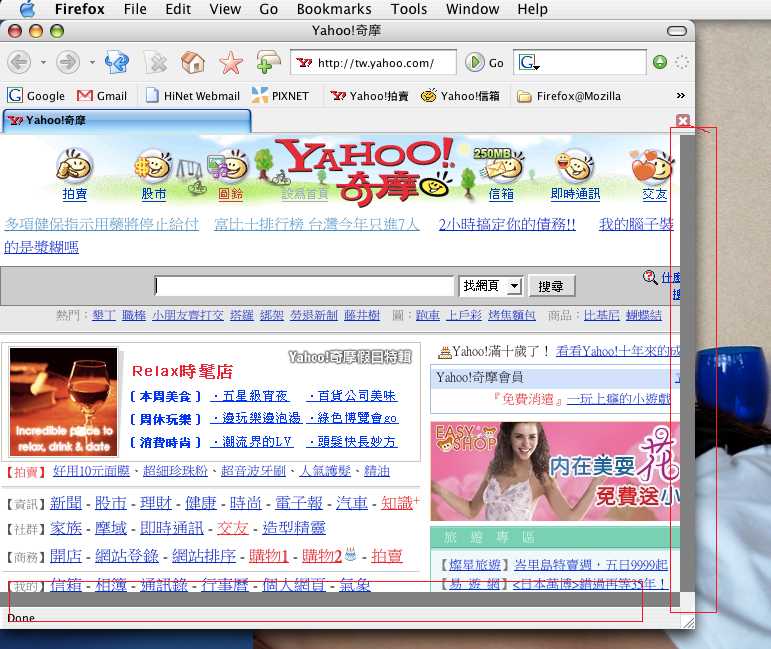
Task: Click the Back arrow button
Action: tap(19, 63)
